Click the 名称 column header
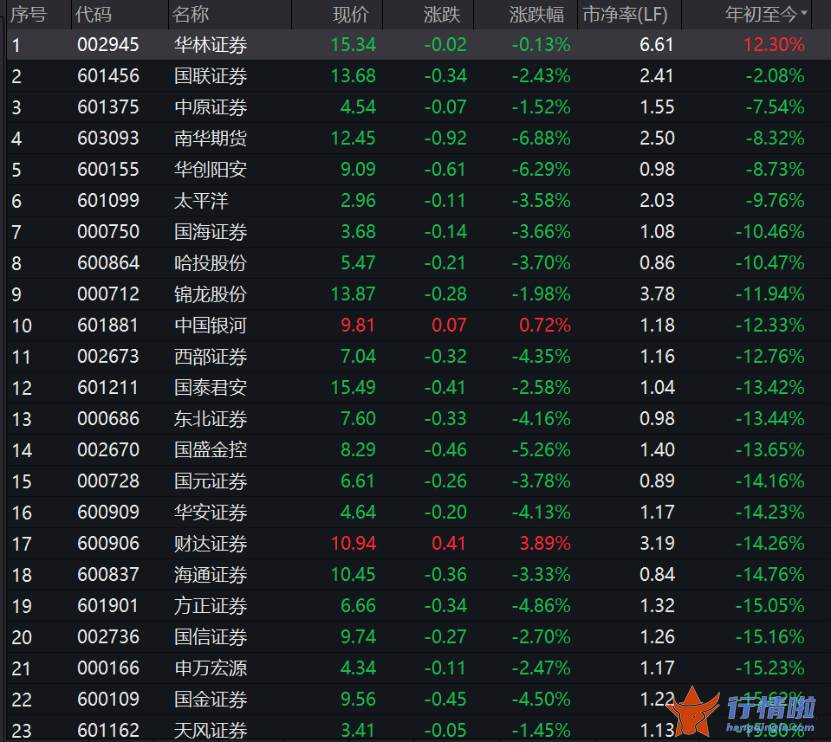The width and height of the screenshot is (831, 742). 191,14
